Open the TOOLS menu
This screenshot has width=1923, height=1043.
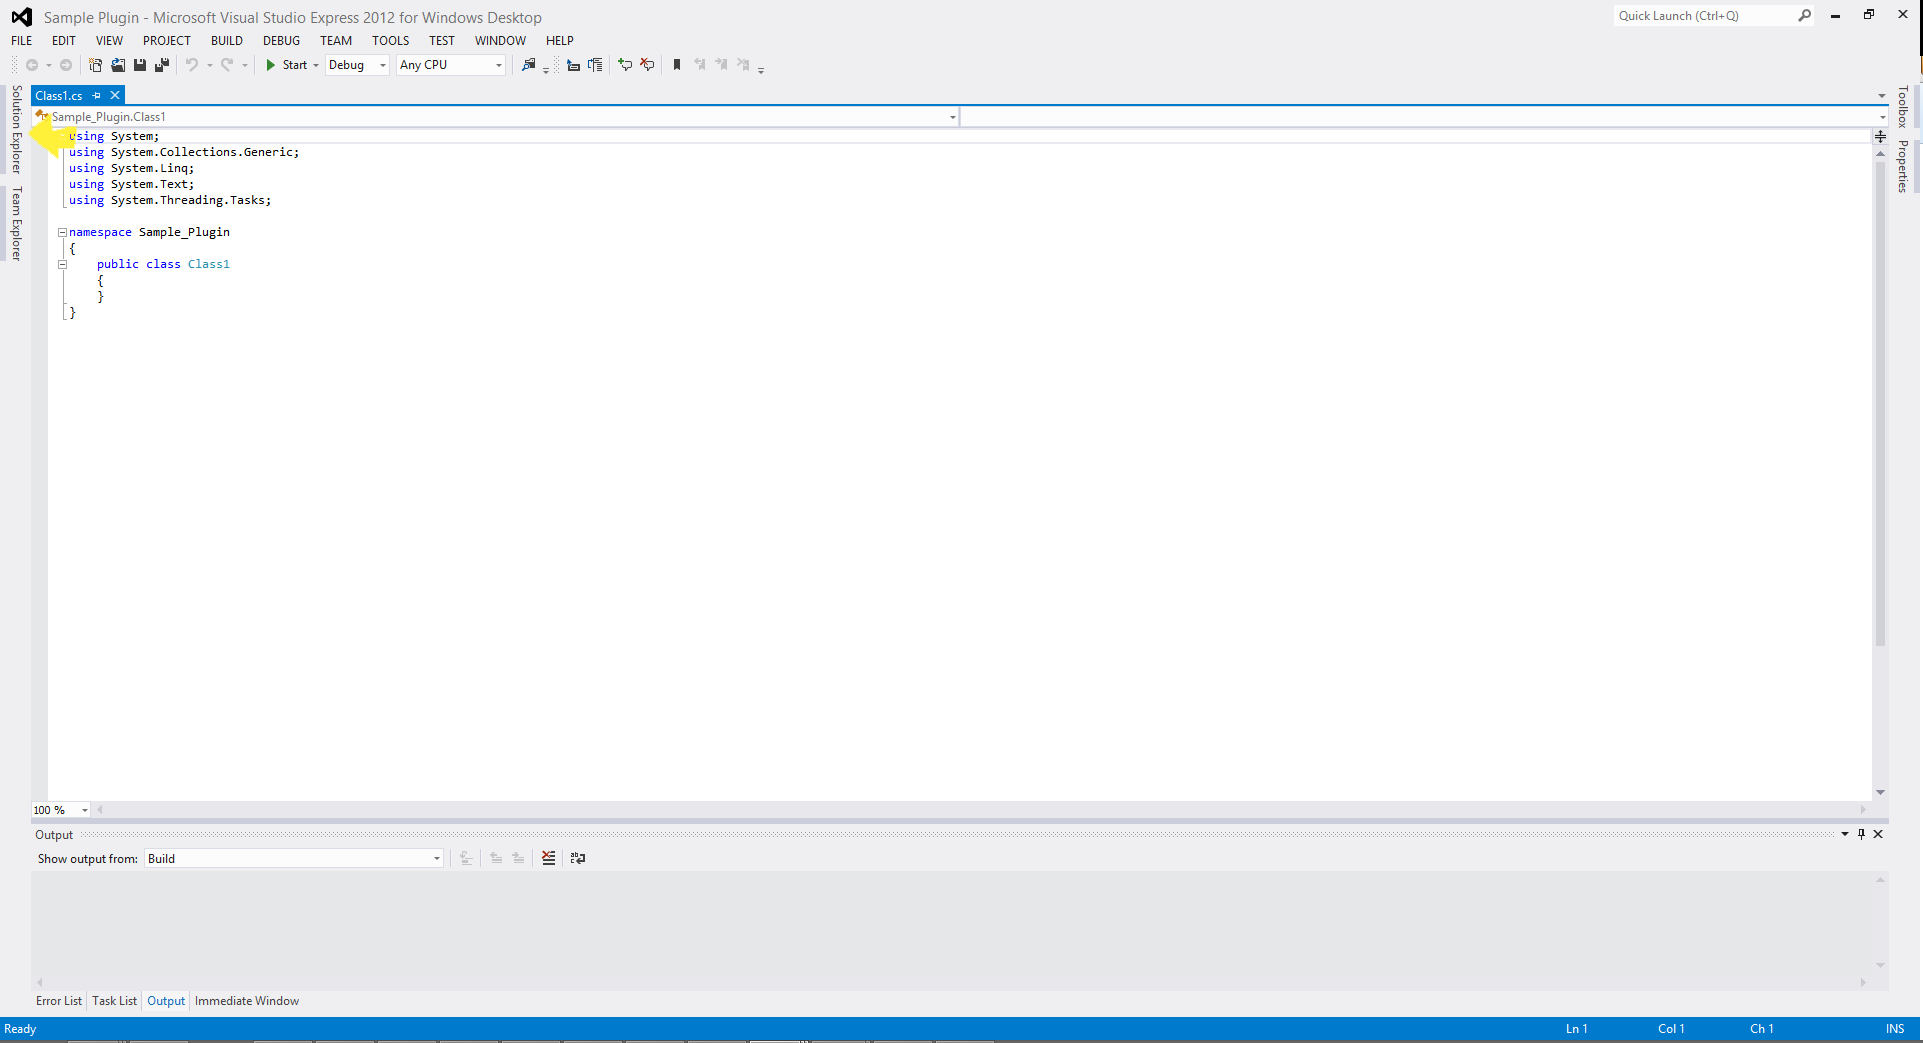[x=391, y=41]
